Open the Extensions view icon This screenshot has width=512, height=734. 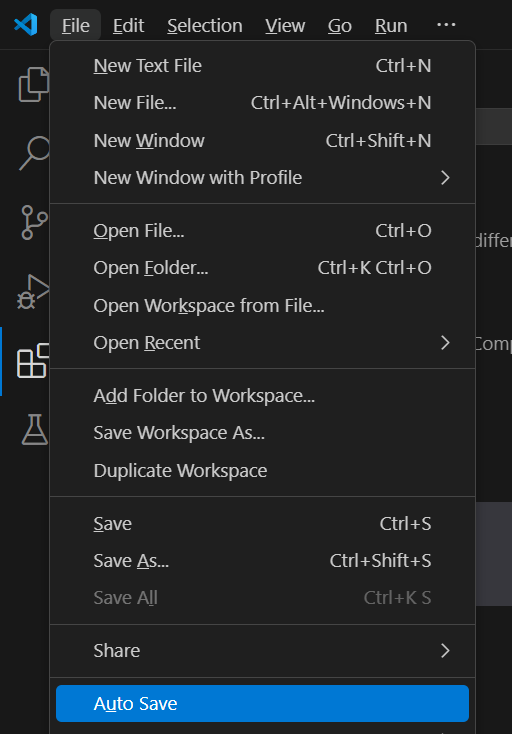33,360
